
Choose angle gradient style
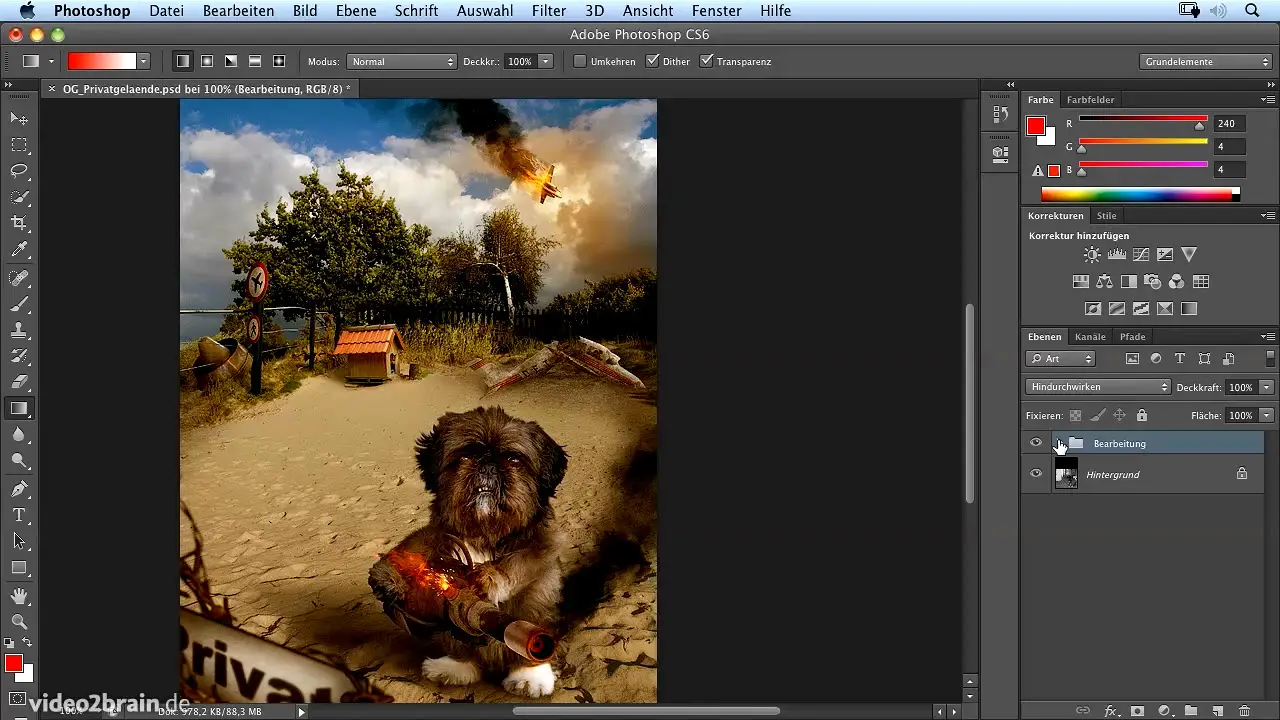click(231, 61)
